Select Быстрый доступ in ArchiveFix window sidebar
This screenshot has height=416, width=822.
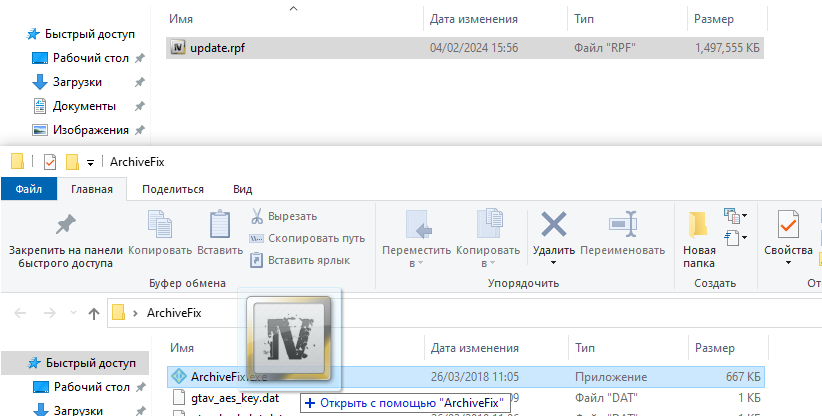tap(75, 363)
